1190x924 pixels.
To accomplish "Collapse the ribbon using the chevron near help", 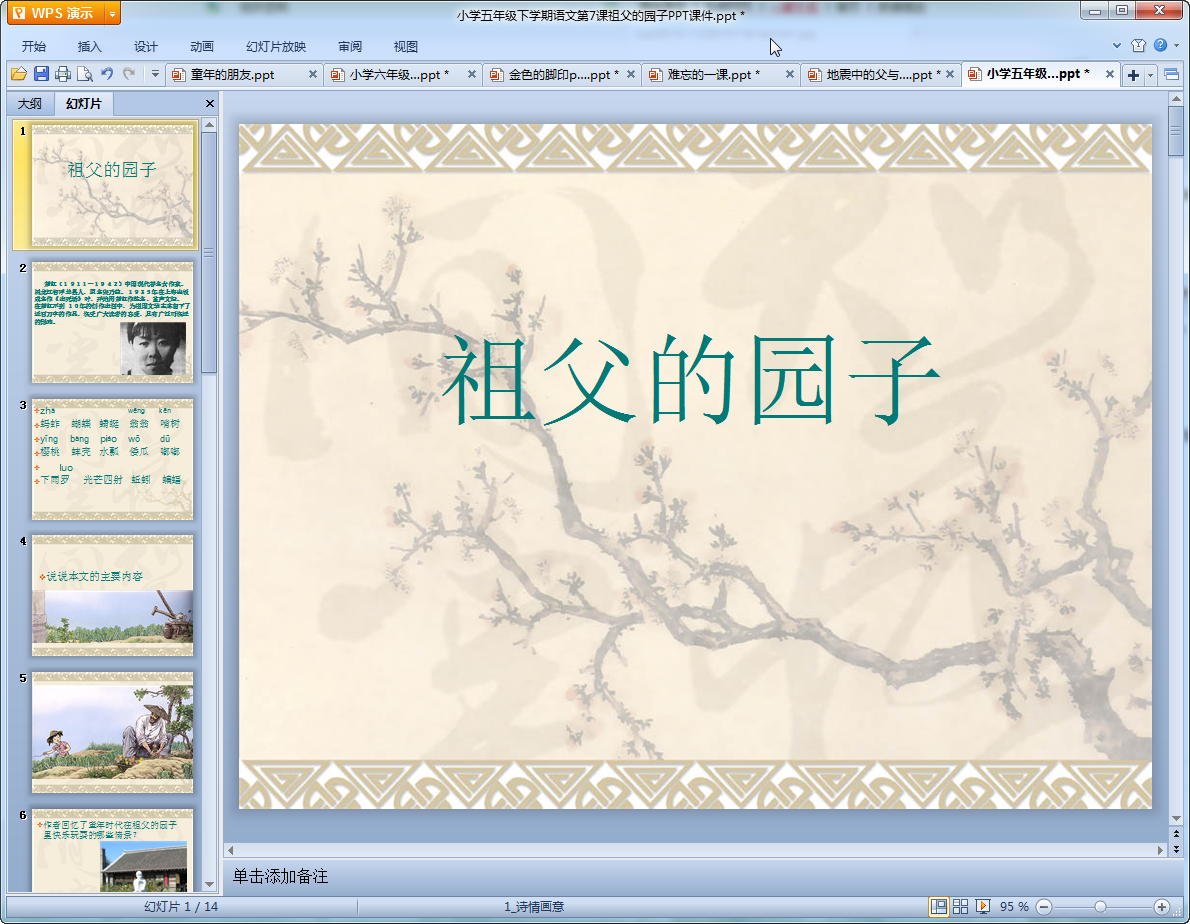I will (1116, 46).
